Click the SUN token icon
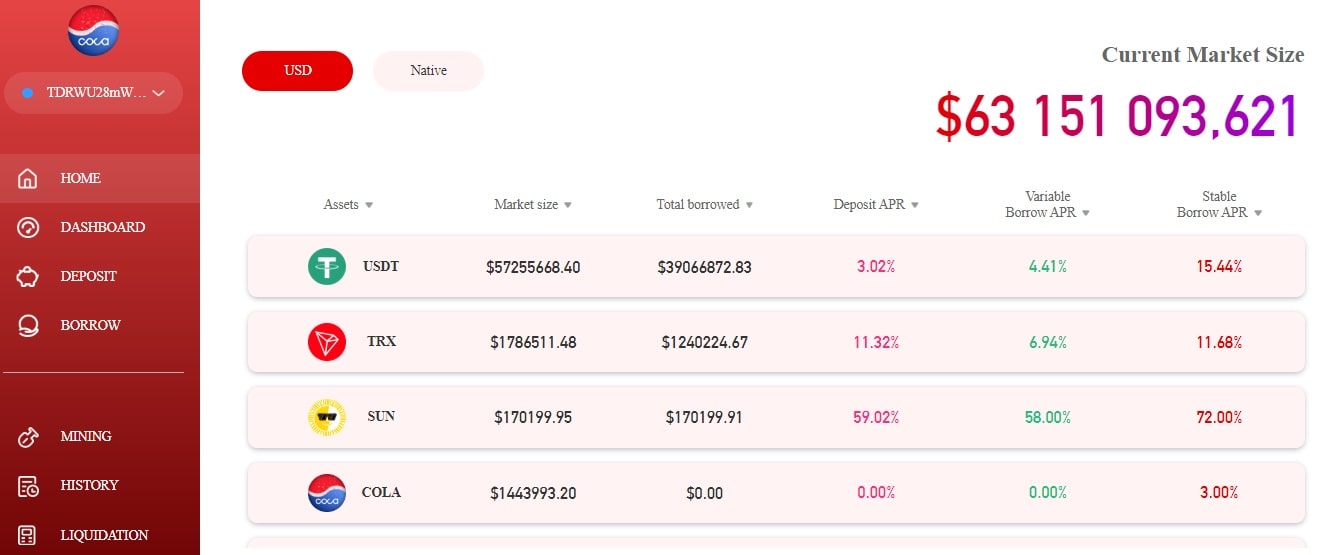The height and width of the screenshot is (555, 1325). click(327, 417)
